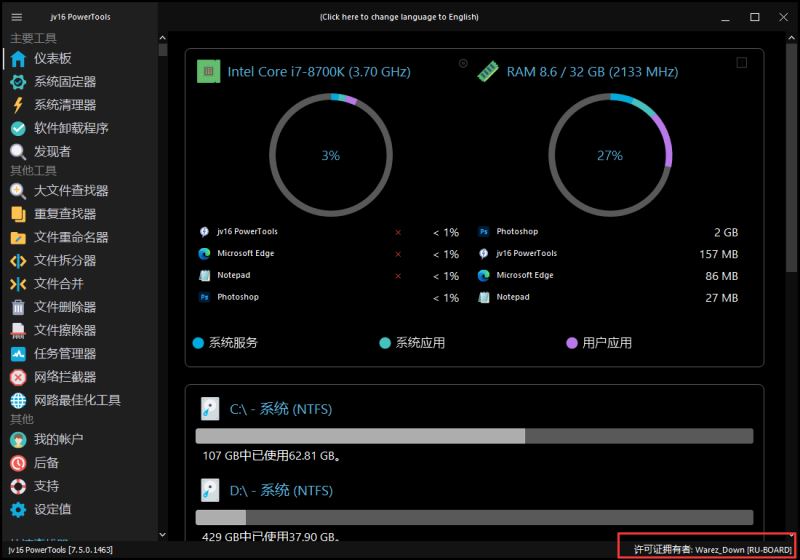This screenshot has width=800, height=560.
Task: Select Photoshop 2 GB memory row
Action: (x=608, y=232)
